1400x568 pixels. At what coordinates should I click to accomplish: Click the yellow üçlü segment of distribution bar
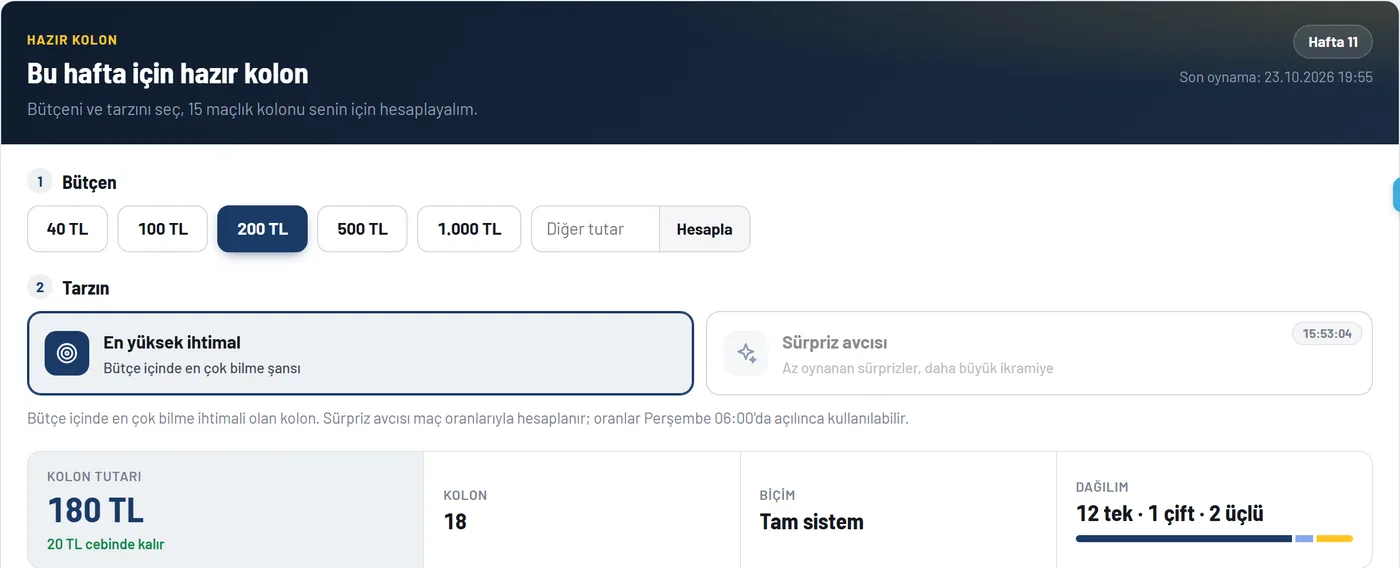(1334, 539)
